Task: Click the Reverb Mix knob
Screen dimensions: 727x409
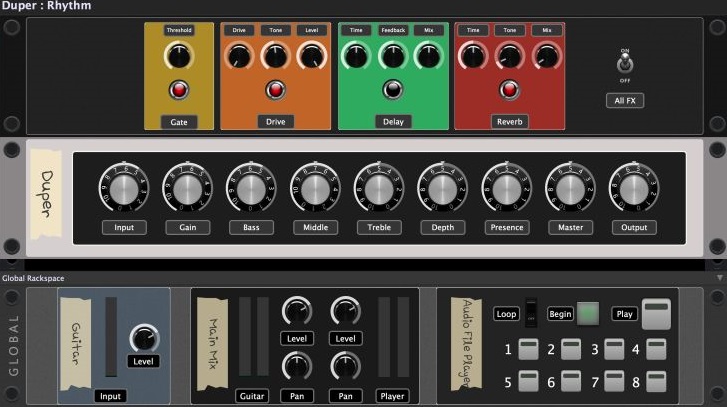Action: (x=547, y=57)
